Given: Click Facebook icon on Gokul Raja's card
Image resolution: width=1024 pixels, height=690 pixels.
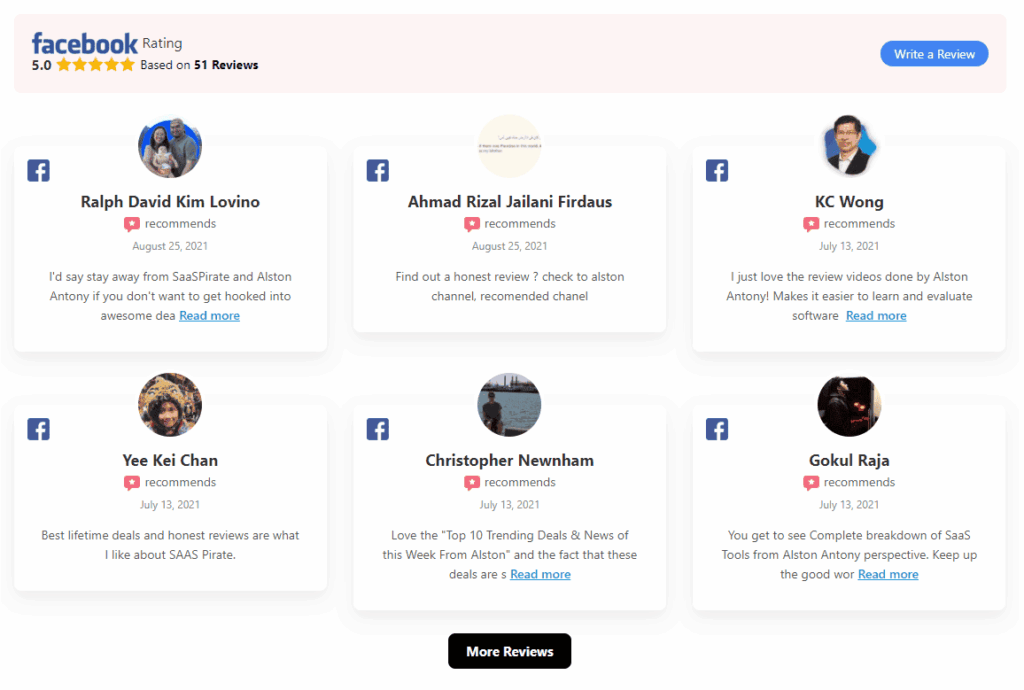Looking at the screenshot, I should [x=717, y=429].
